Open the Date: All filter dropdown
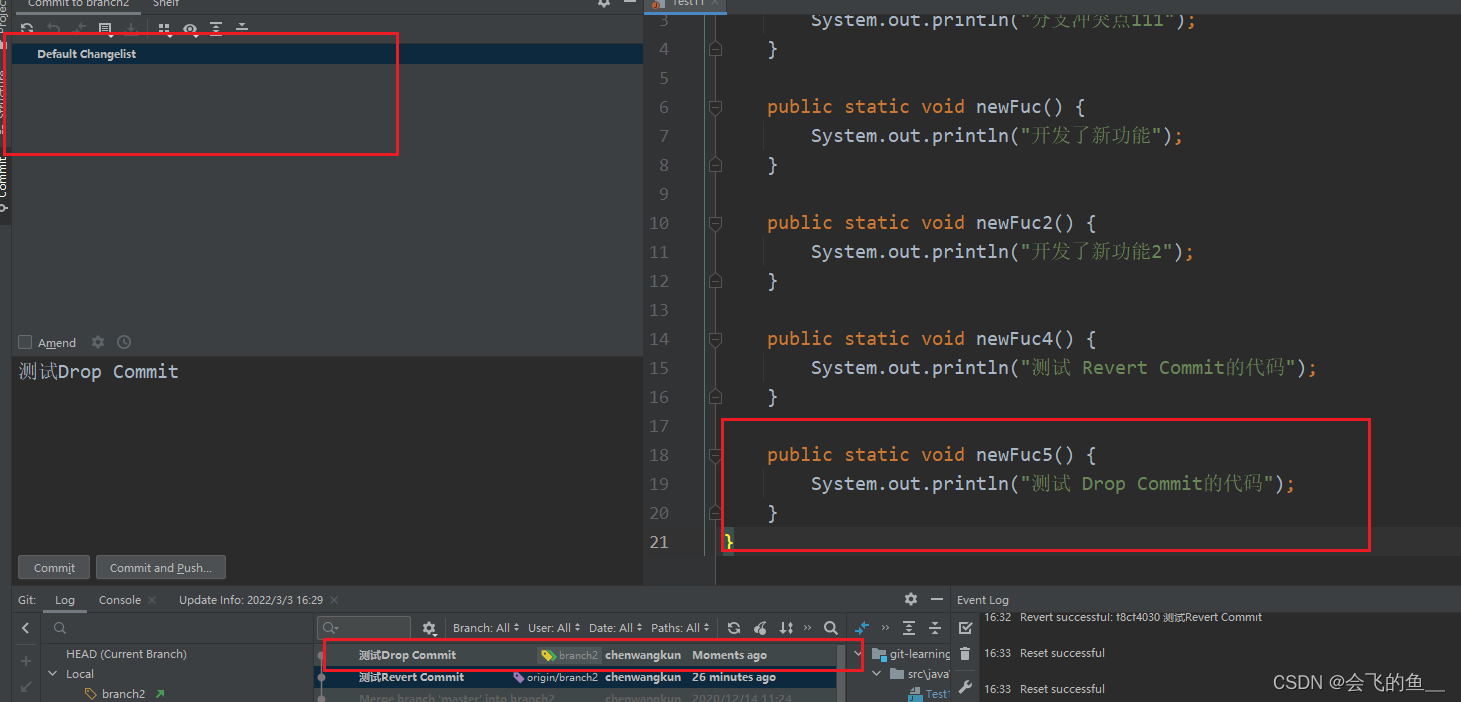The image size is (1461, 702). [x=616, y=628]
